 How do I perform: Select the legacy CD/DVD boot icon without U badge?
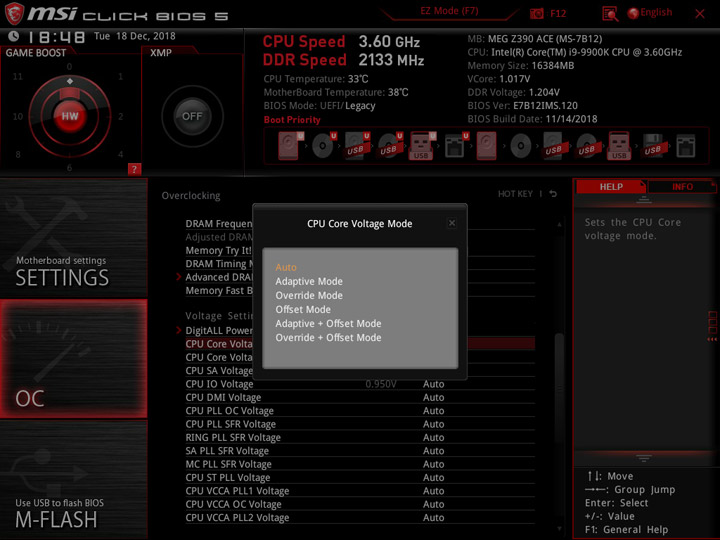point(521,146)
